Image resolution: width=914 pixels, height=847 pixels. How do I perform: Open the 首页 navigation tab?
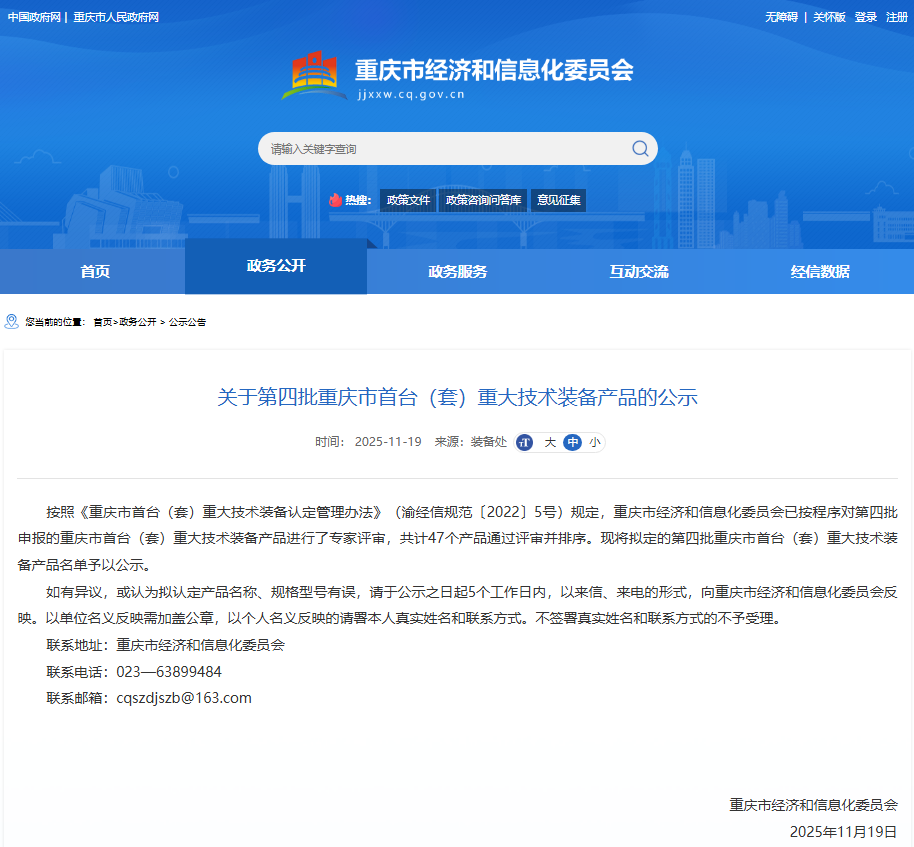(x=95, y=271)
